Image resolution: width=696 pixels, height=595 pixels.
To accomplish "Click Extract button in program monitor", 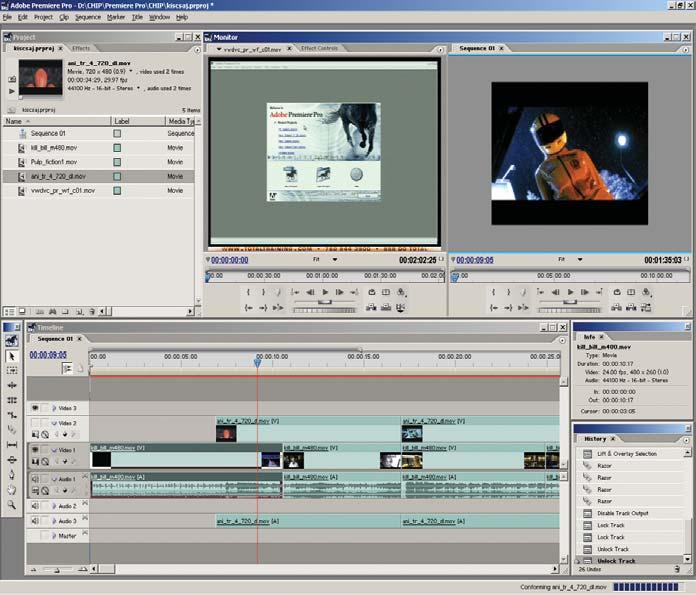I will pyautogui.click(x=631, y=307).
